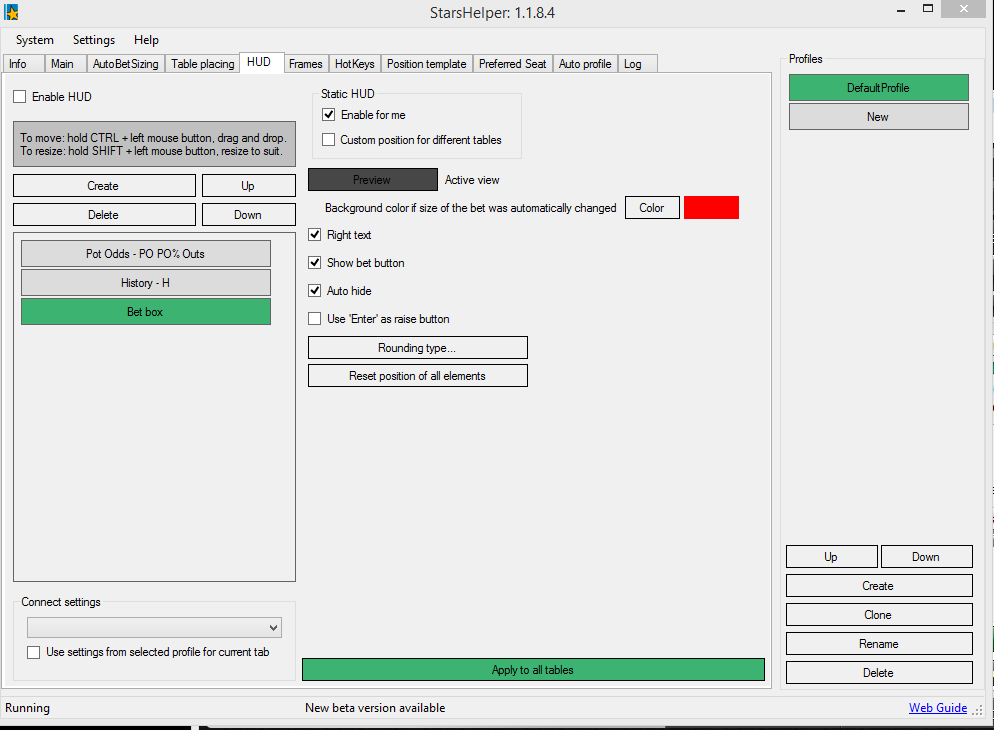Switch to the Log tab
994x730 pixels.
(637, 64)
